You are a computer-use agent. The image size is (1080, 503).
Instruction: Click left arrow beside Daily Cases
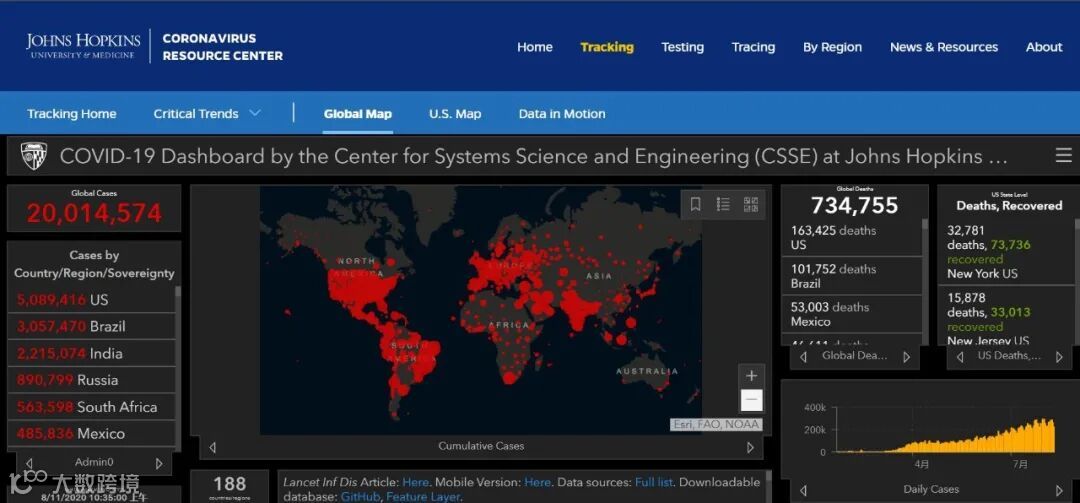[x=803, y=490]
